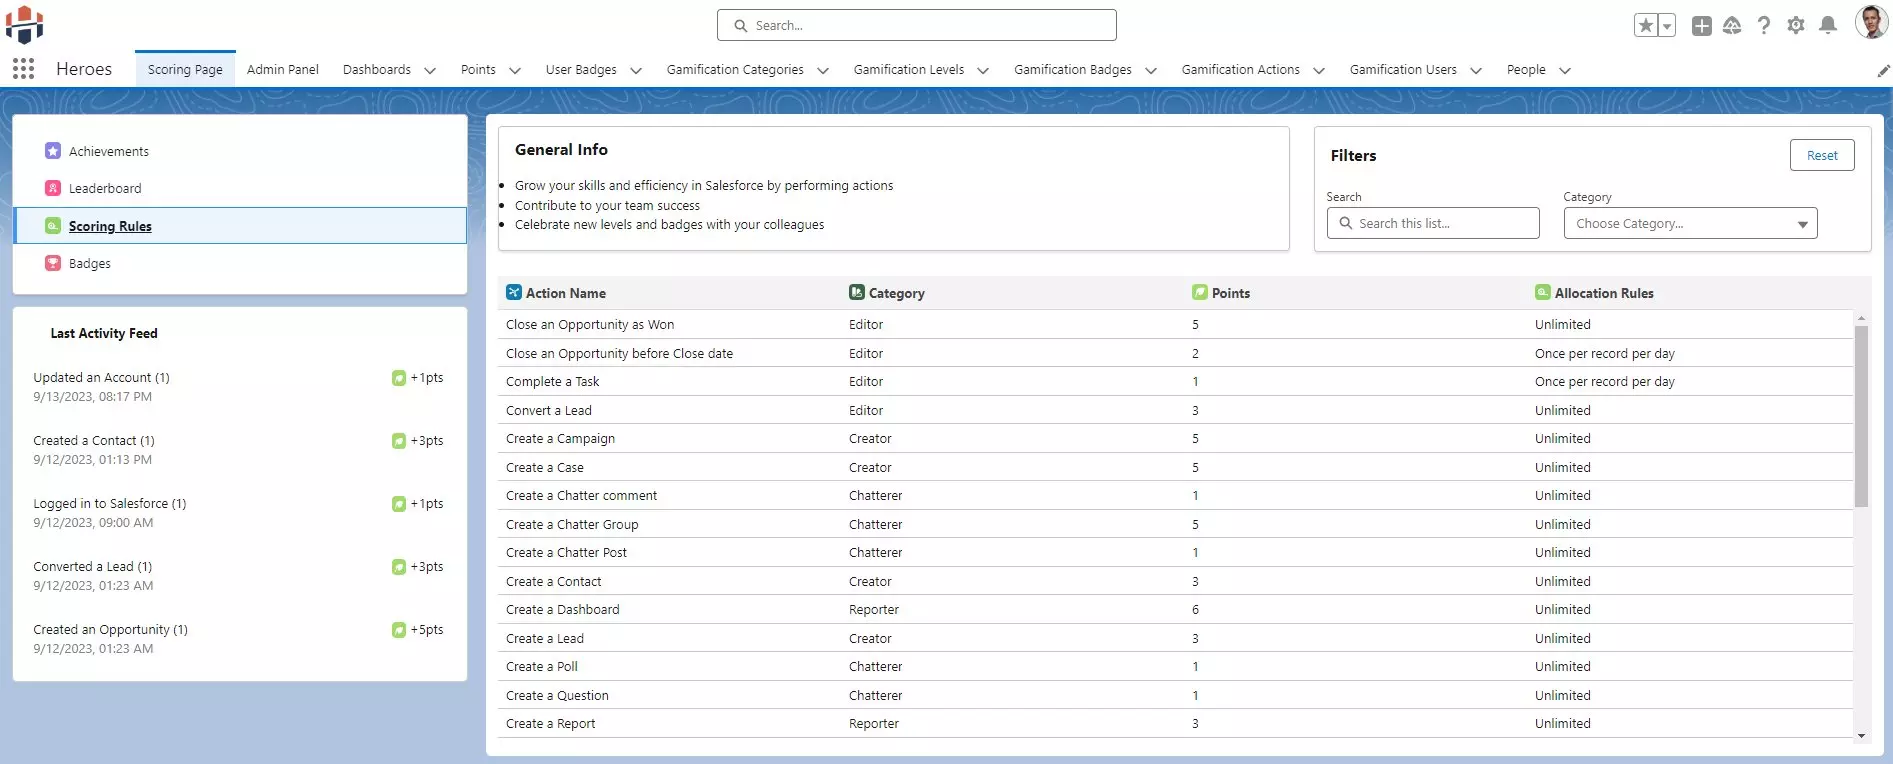The height and width of the screenshot is (764, 1893).
Task: Click points icon beside Created an Opportunity
Action: pos(399,630)
